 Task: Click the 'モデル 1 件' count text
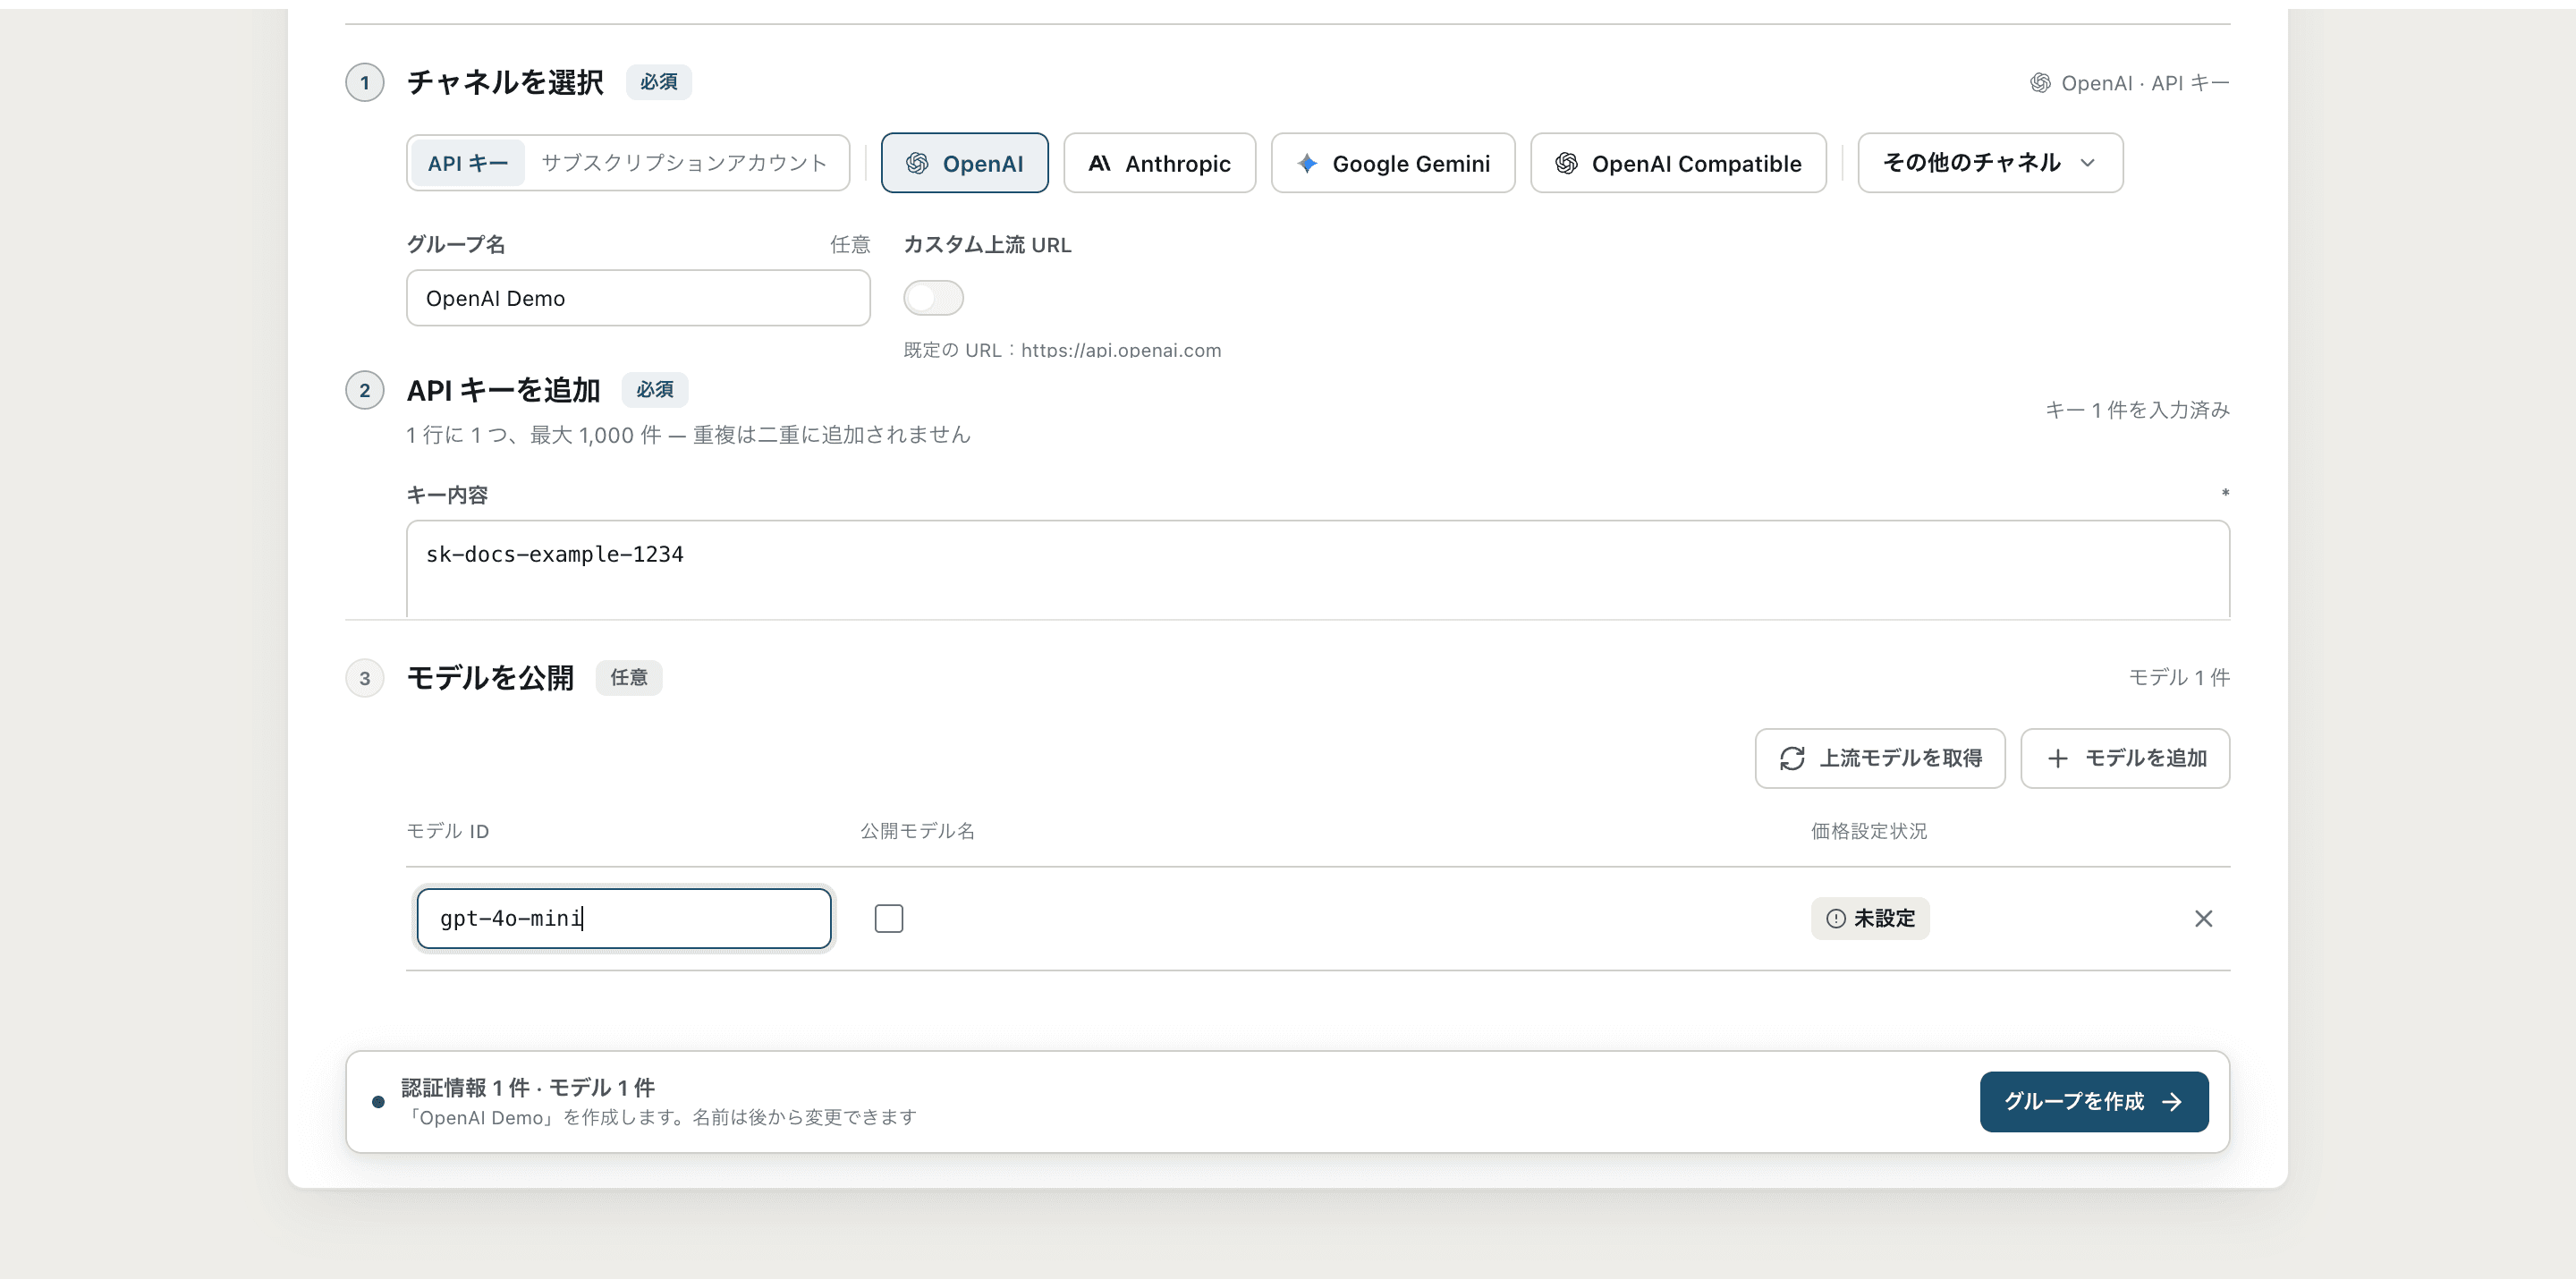tap(2179, 678)
